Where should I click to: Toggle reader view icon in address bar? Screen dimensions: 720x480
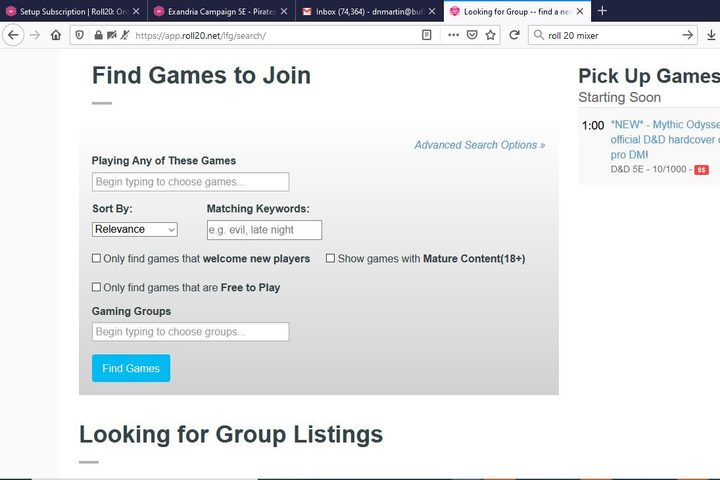[x=427, y=35]
